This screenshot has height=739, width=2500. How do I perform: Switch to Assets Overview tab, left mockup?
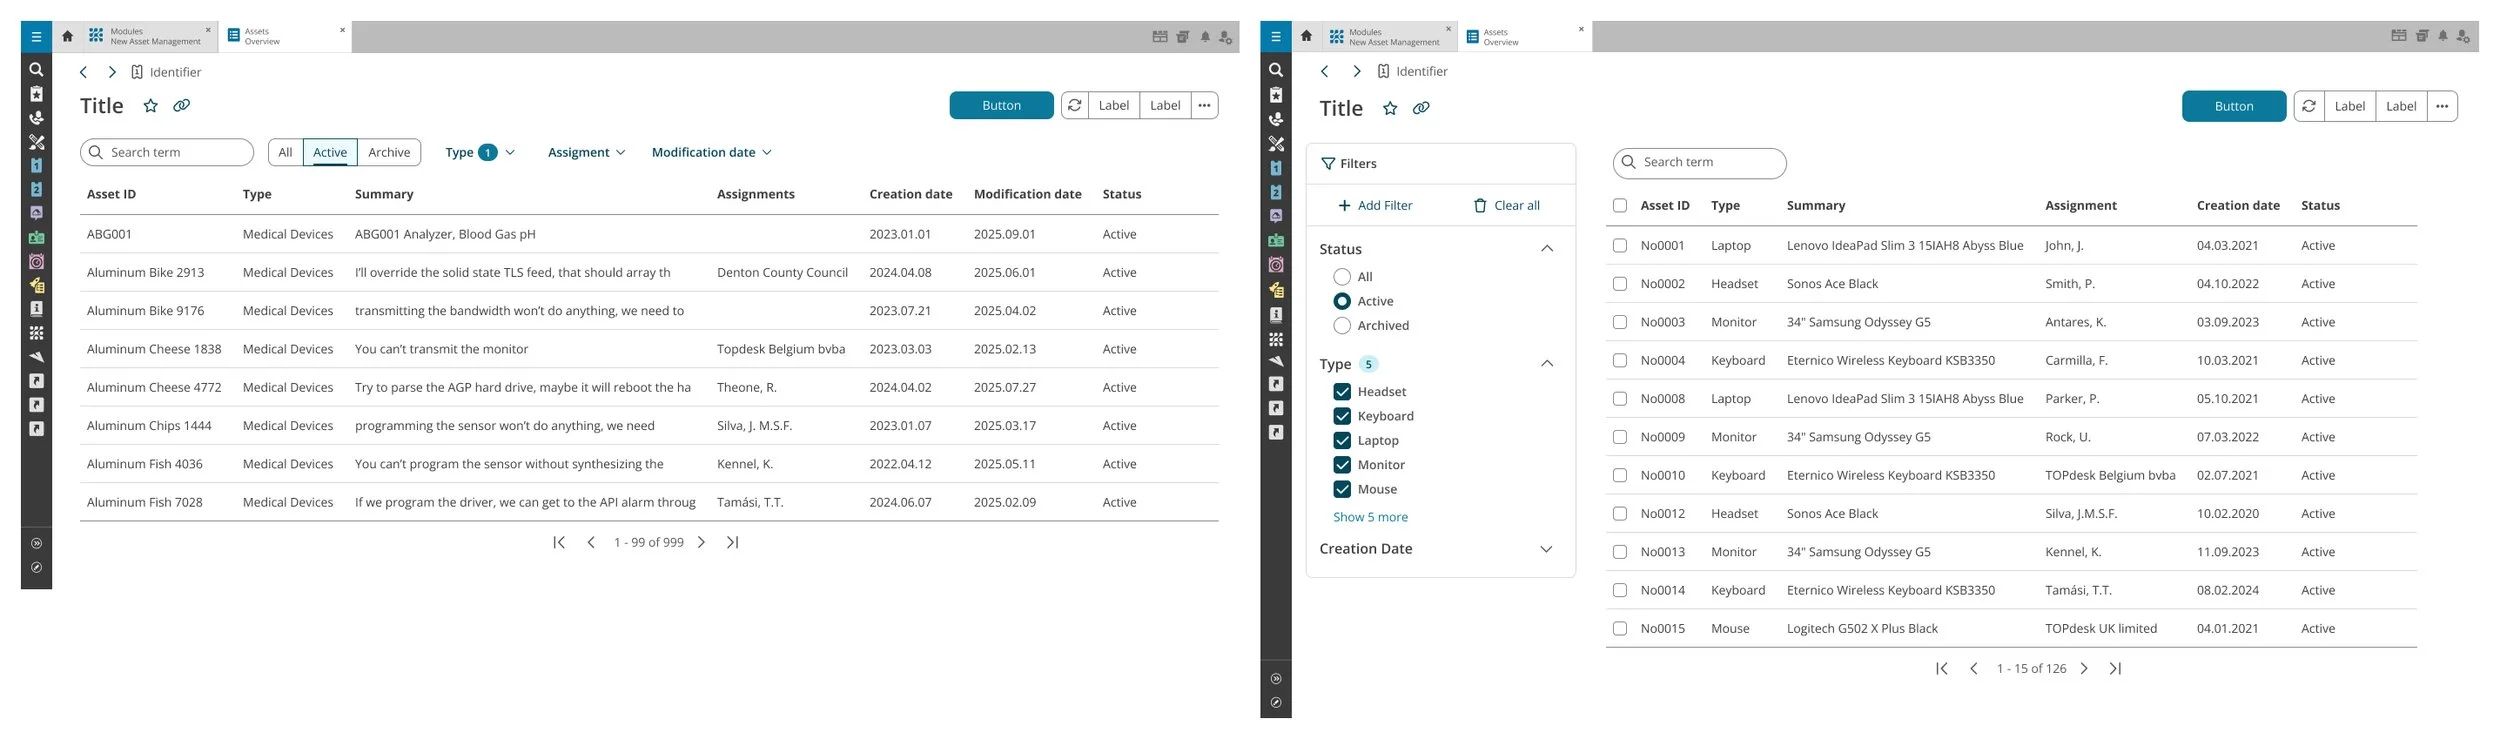pos(285,37)
